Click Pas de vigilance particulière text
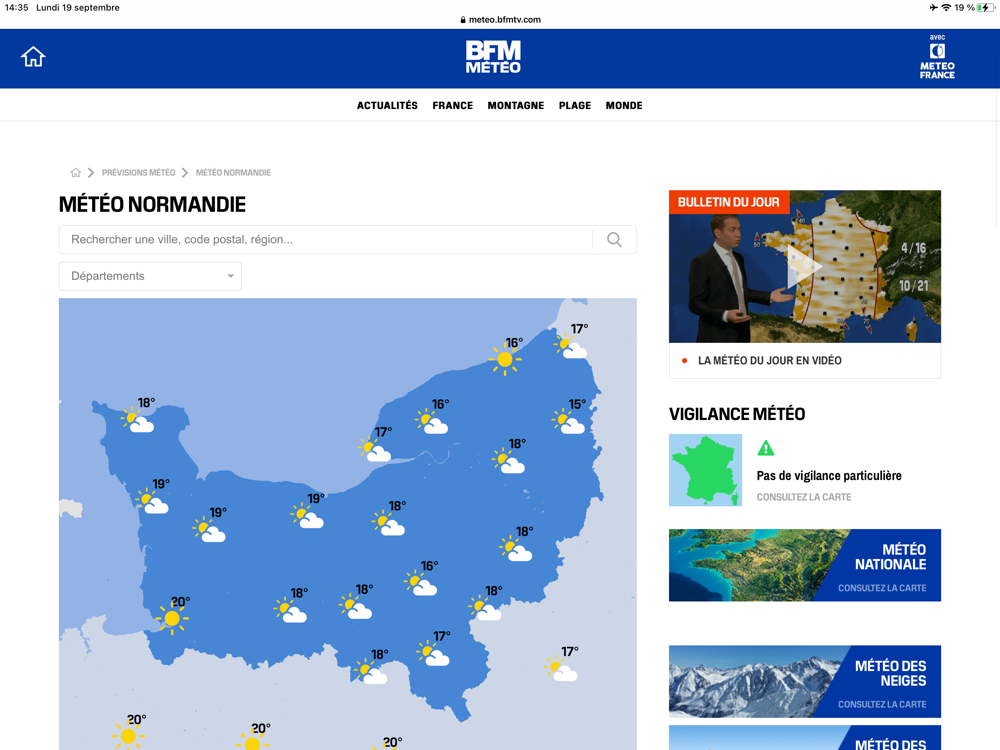The width and height of the screenshot is (1000, 750). coord(829,476)
